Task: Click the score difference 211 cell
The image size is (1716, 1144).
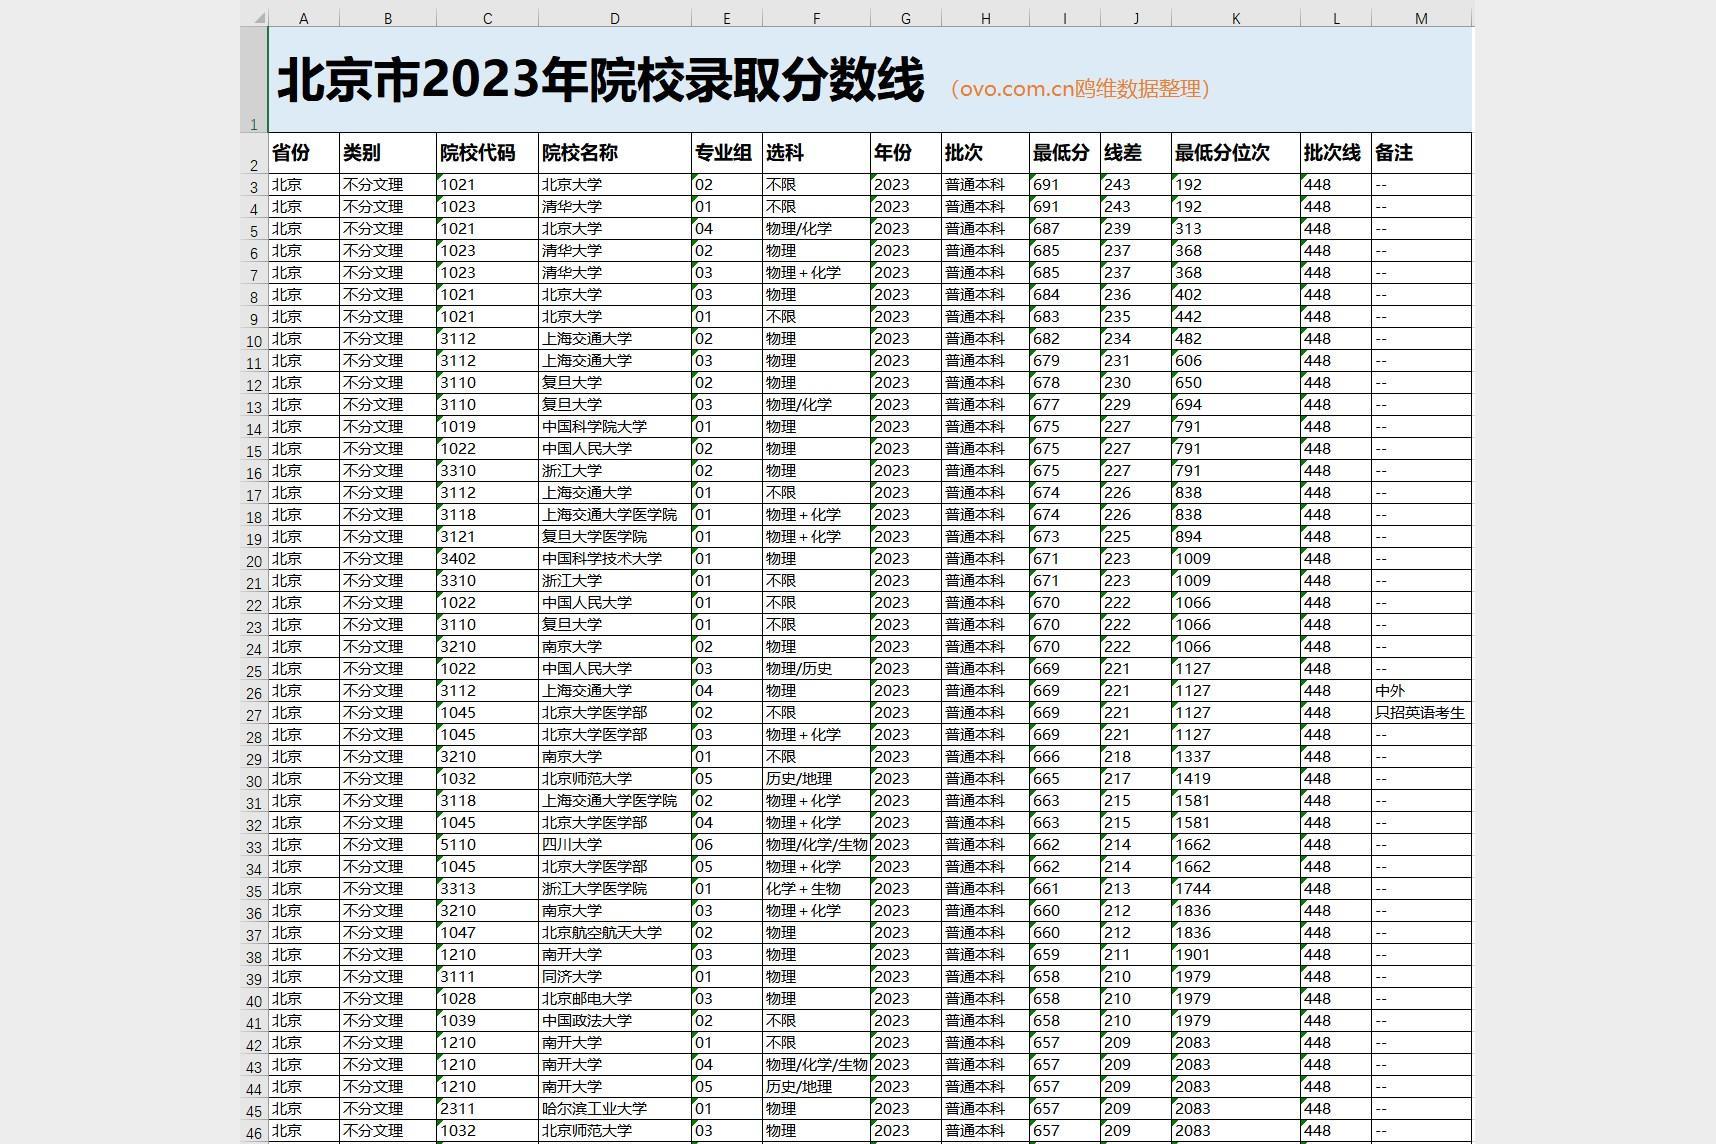Action: (1136, 955)
